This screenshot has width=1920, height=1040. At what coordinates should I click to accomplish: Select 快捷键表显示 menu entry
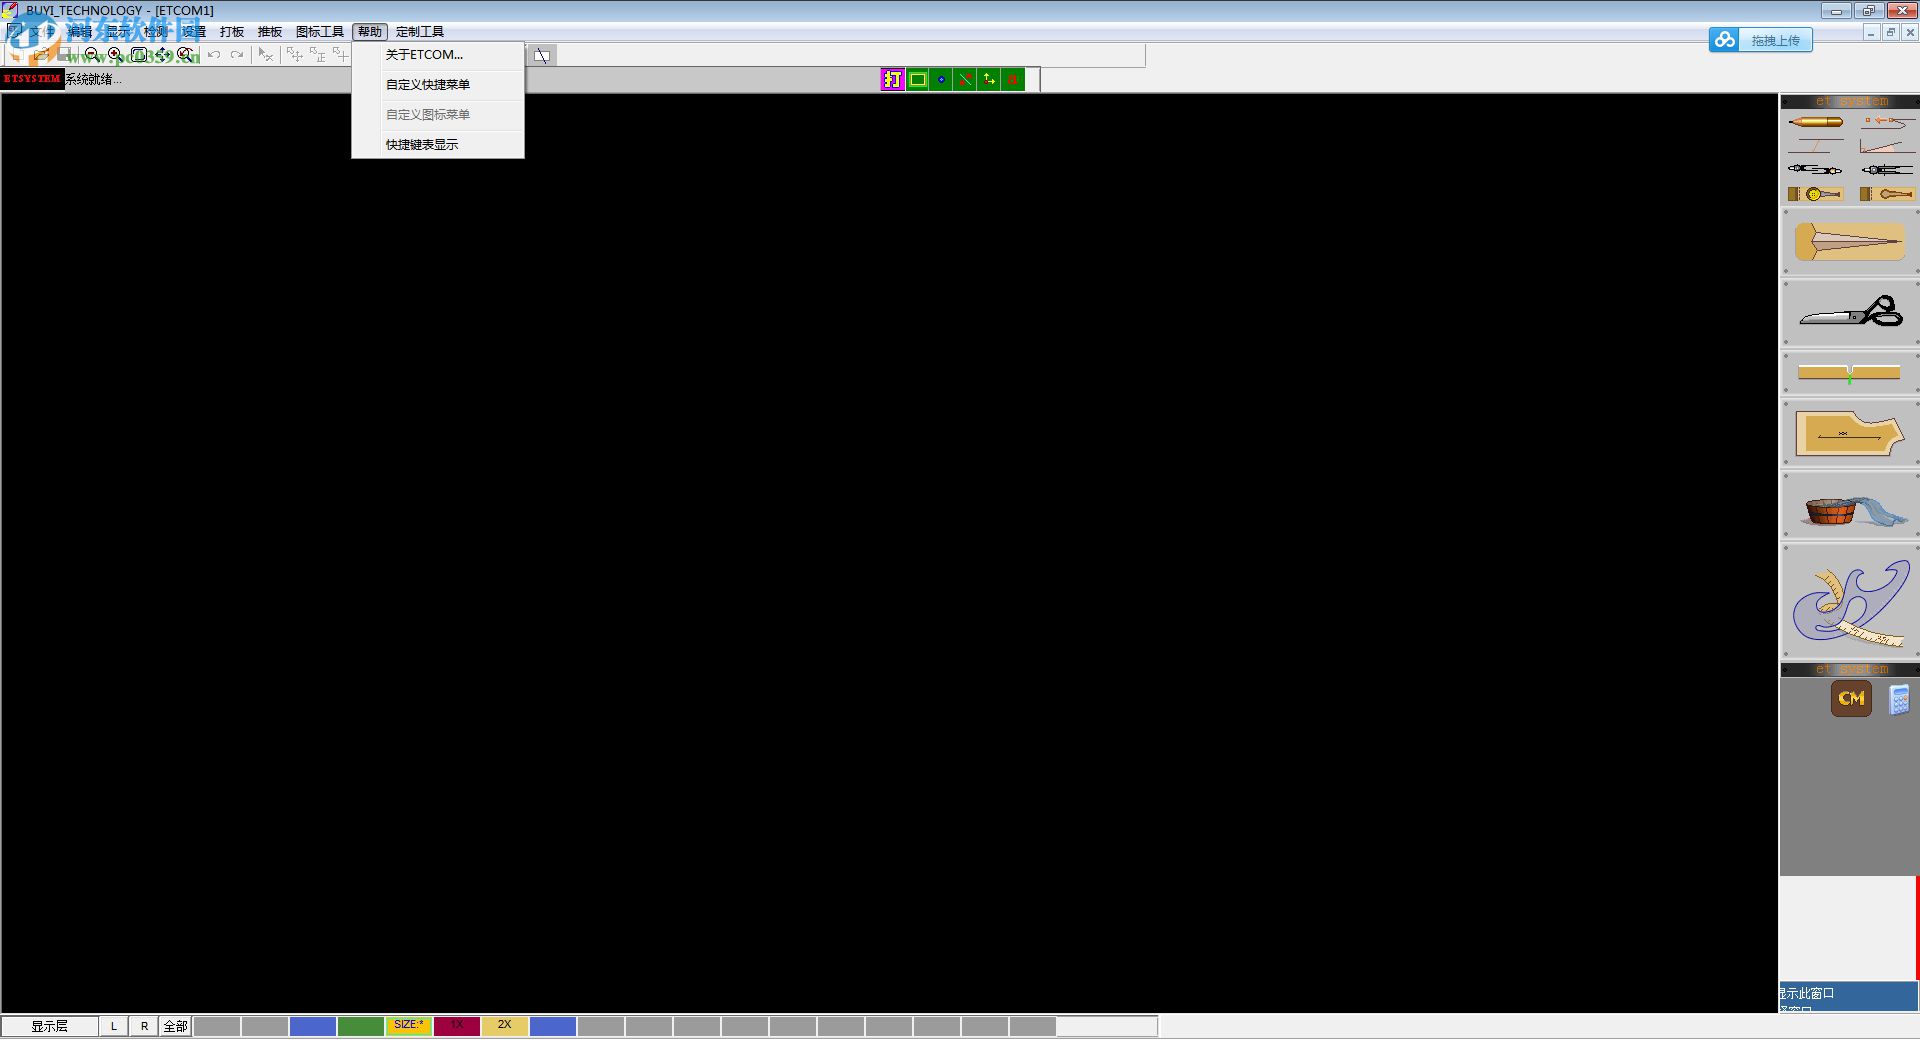click(x=438, y=145)
